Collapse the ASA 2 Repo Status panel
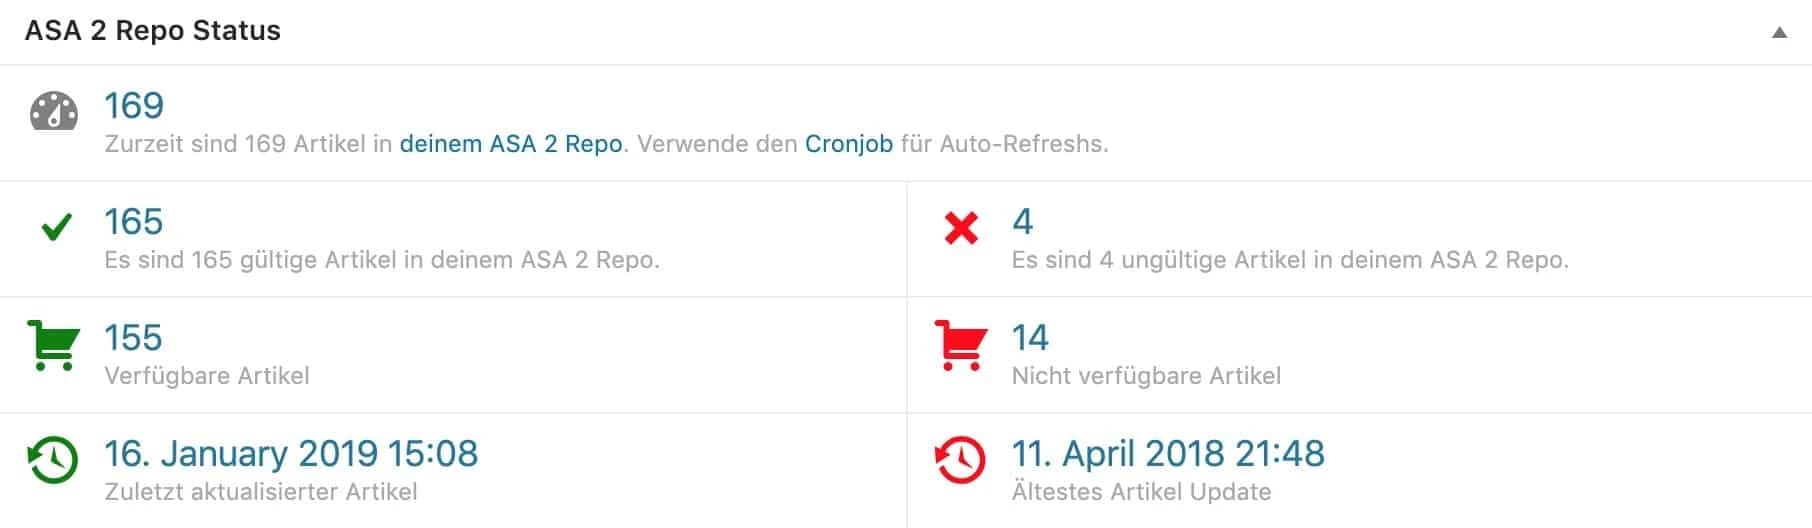Image resolution: width=1812 pixels, height=528 pixels. [1779, 32]
